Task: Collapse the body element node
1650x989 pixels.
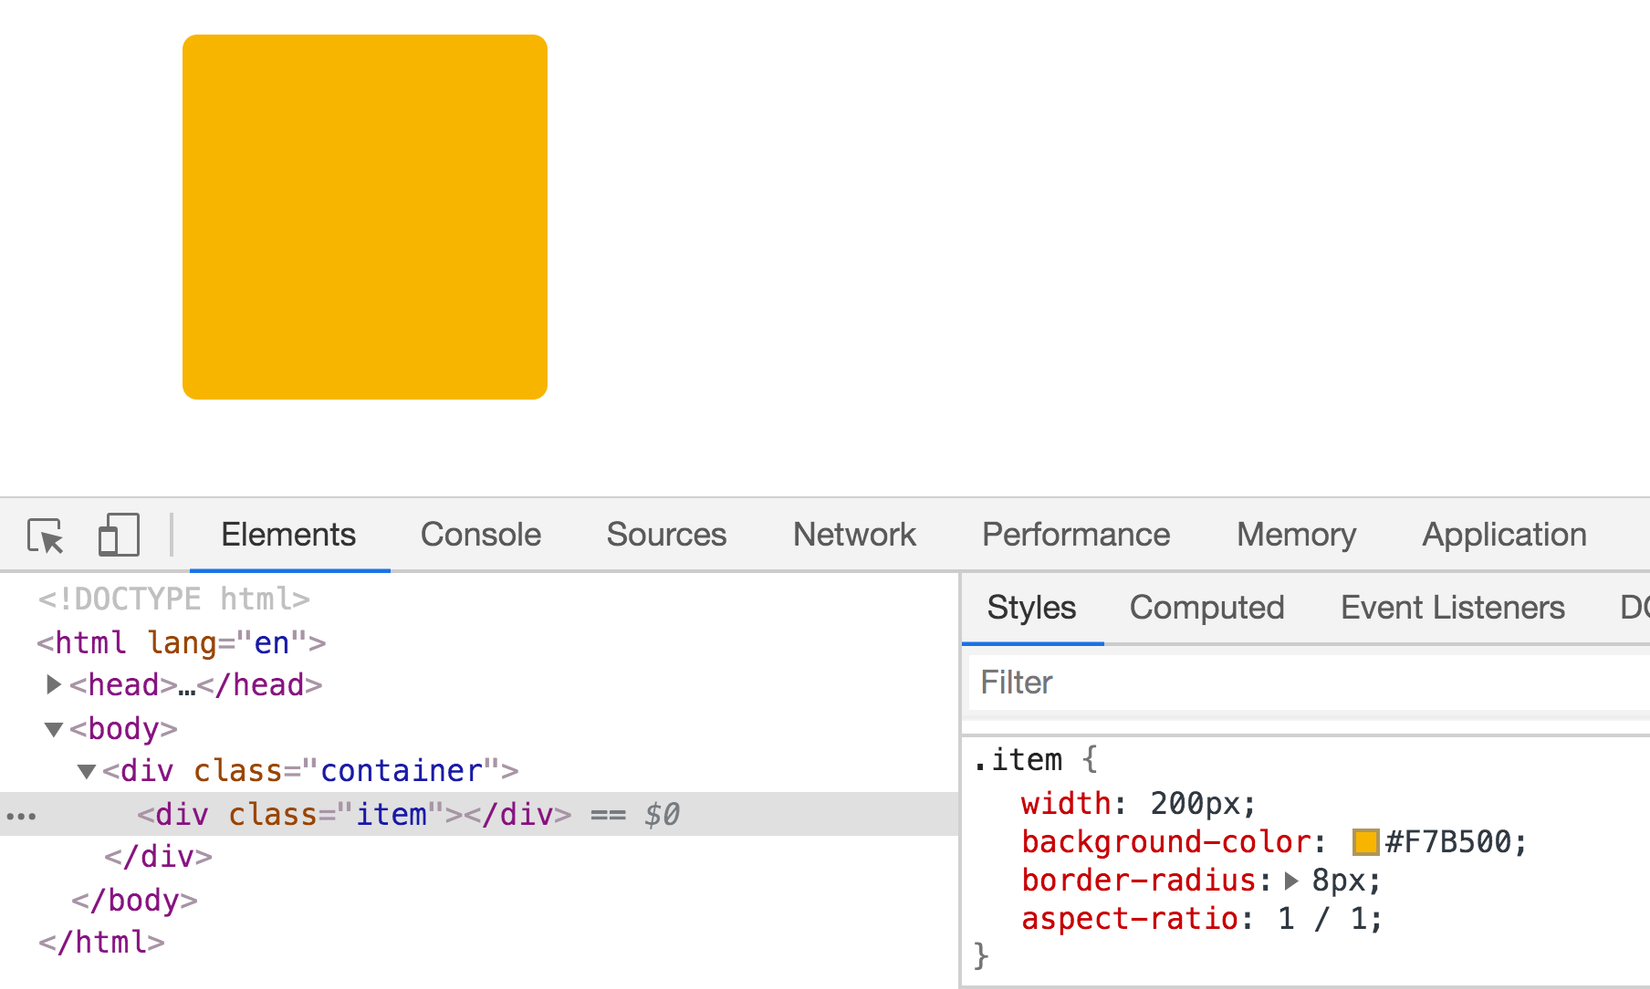Action: (54, 729)
